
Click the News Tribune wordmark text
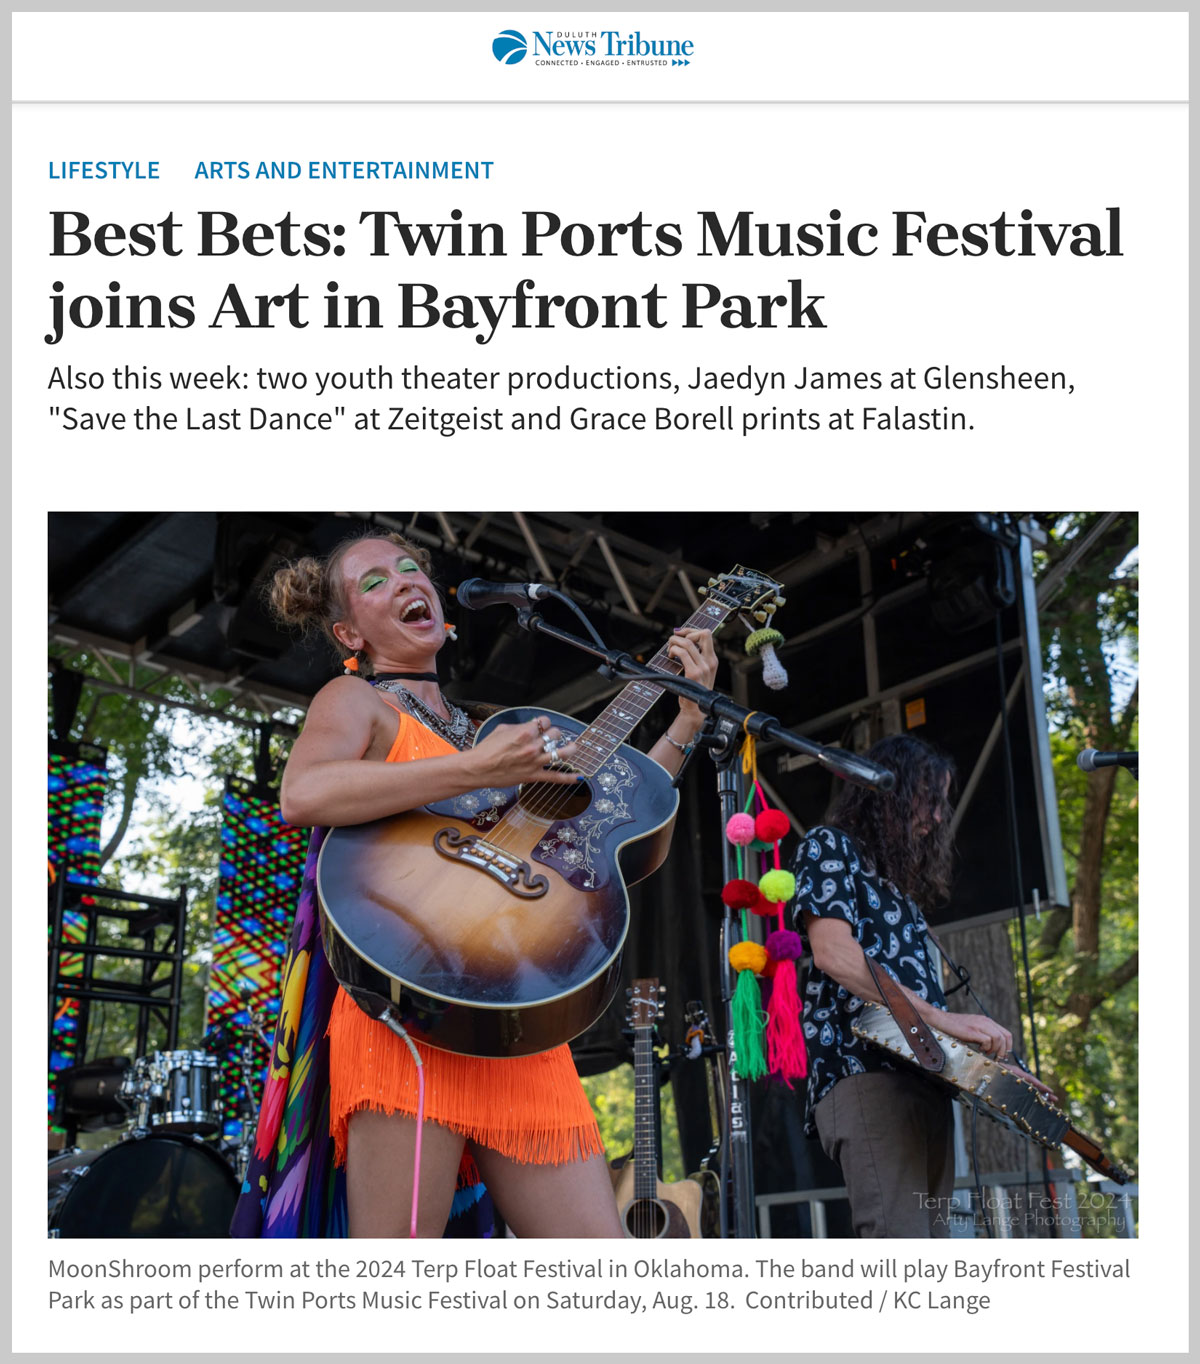613,44
